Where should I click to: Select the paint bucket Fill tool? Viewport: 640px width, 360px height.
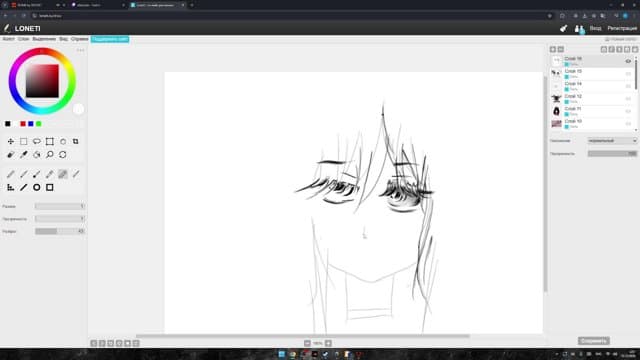coord(37,155)
